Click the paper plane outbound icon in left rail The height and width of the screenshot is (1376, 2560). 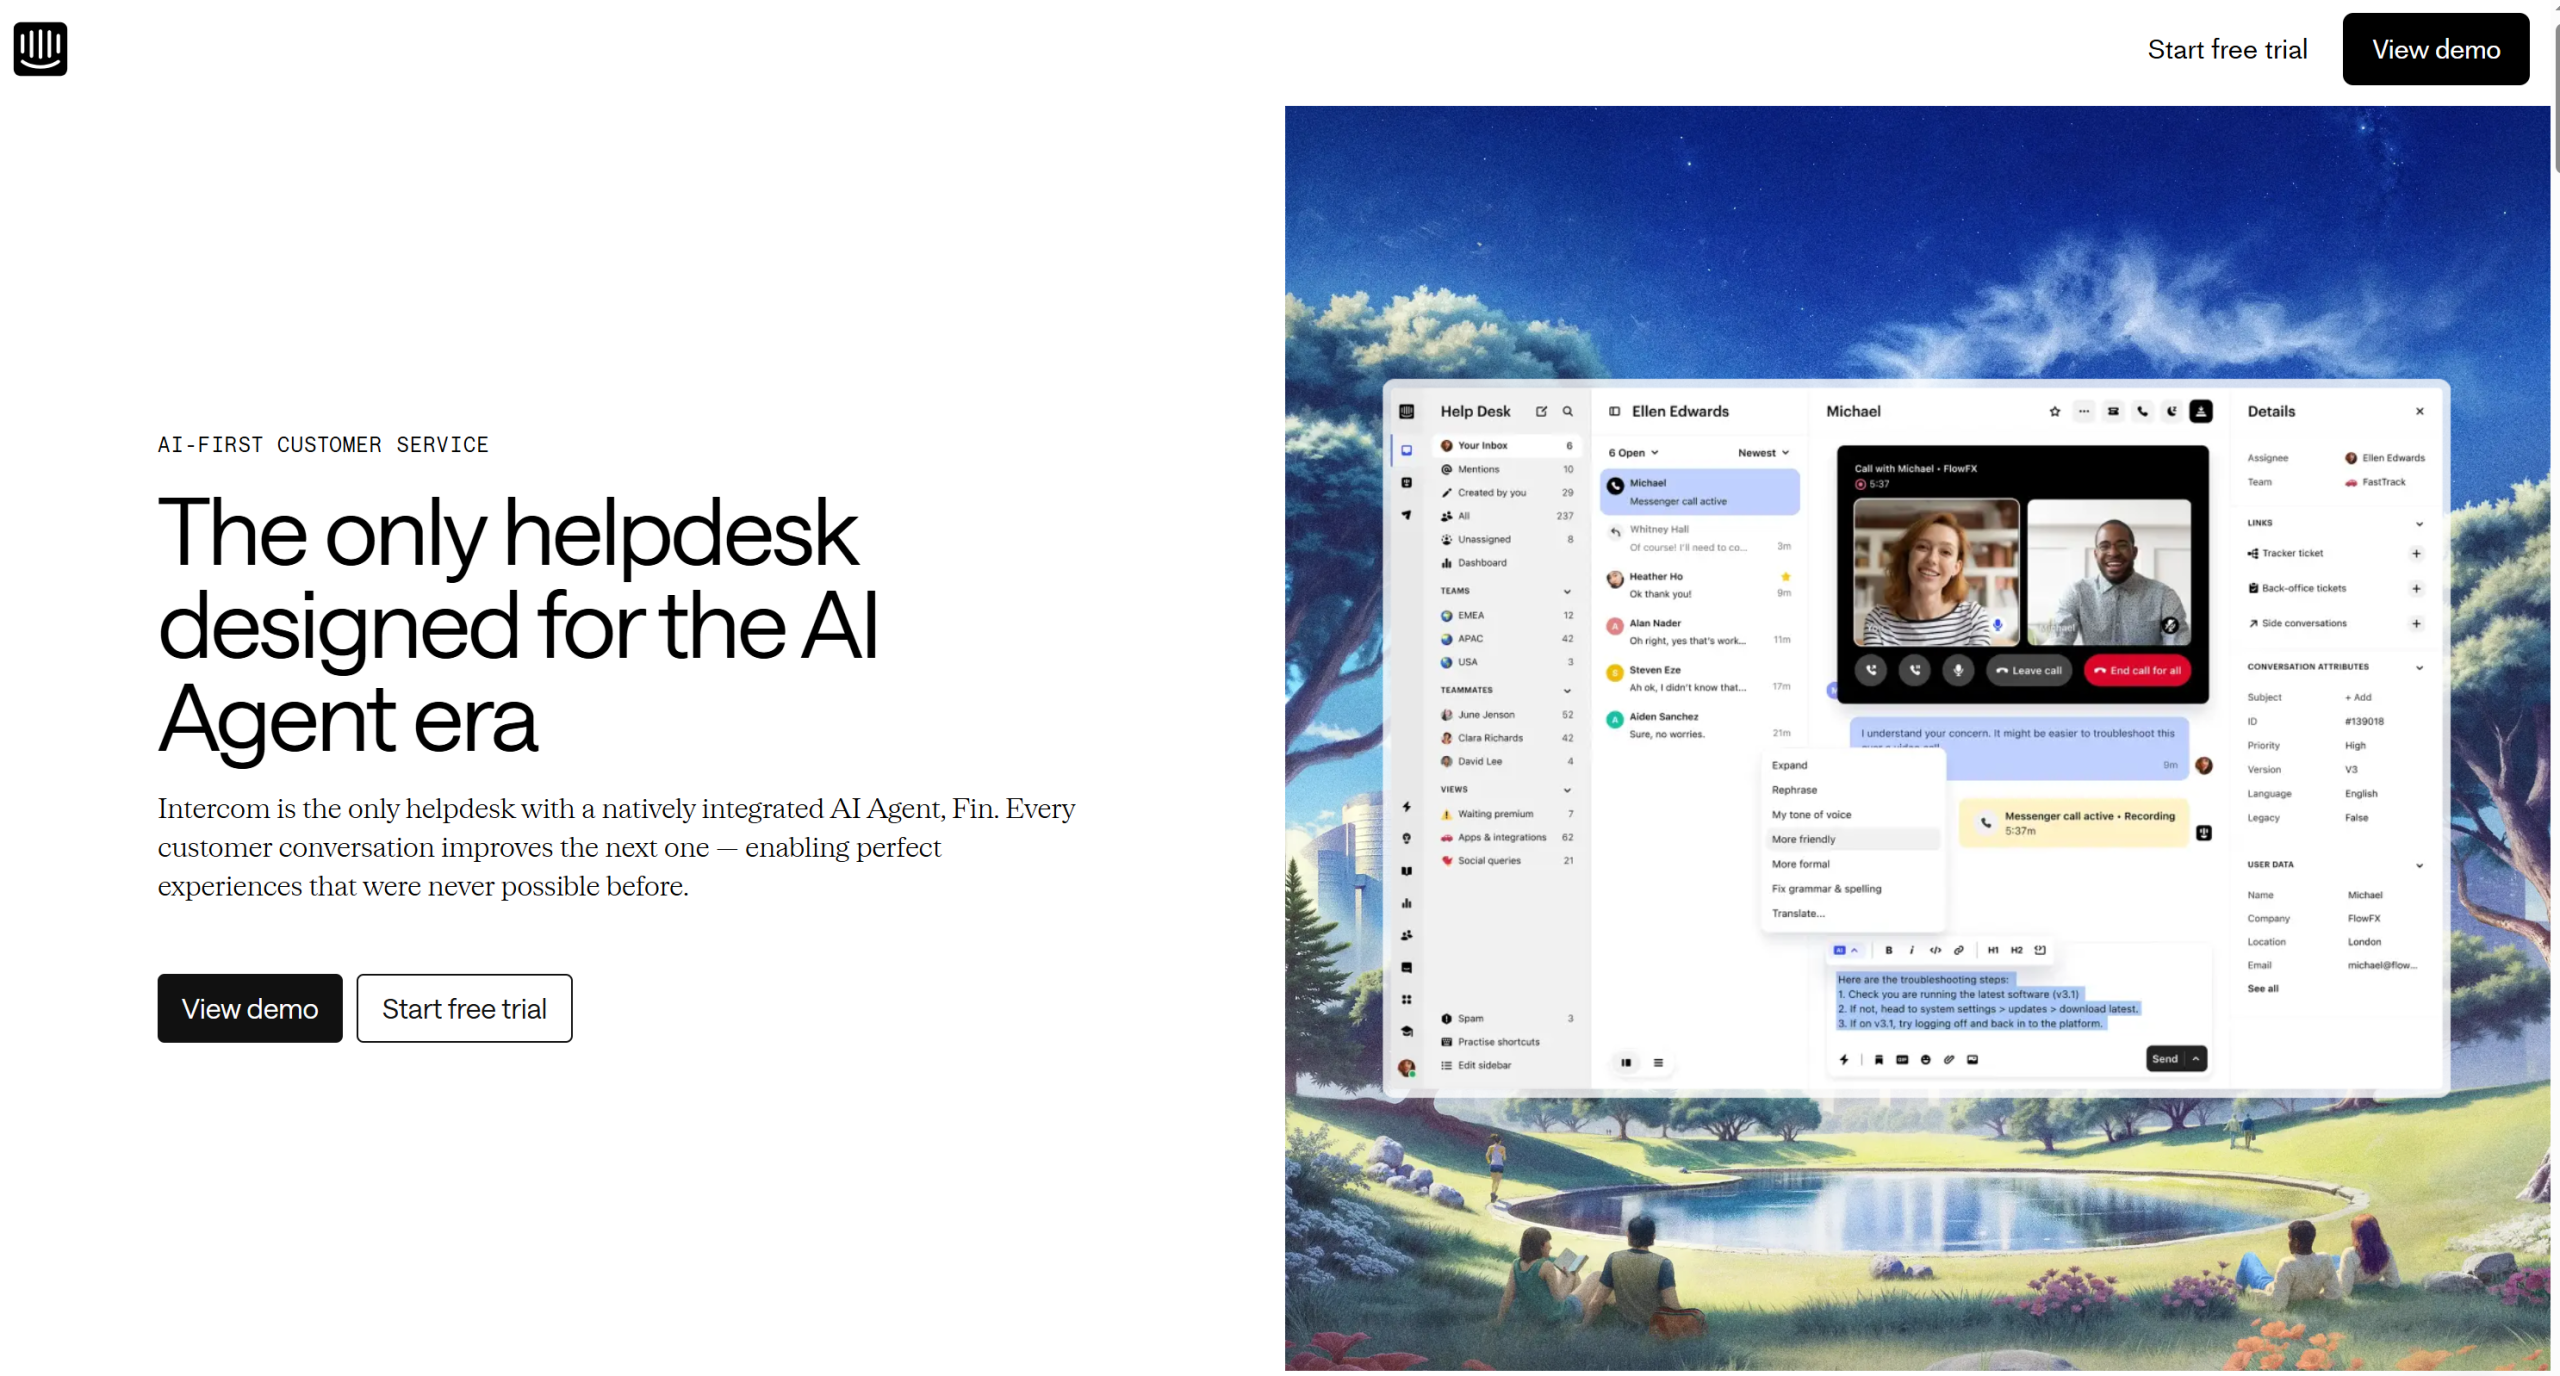tap(1407, 514)
